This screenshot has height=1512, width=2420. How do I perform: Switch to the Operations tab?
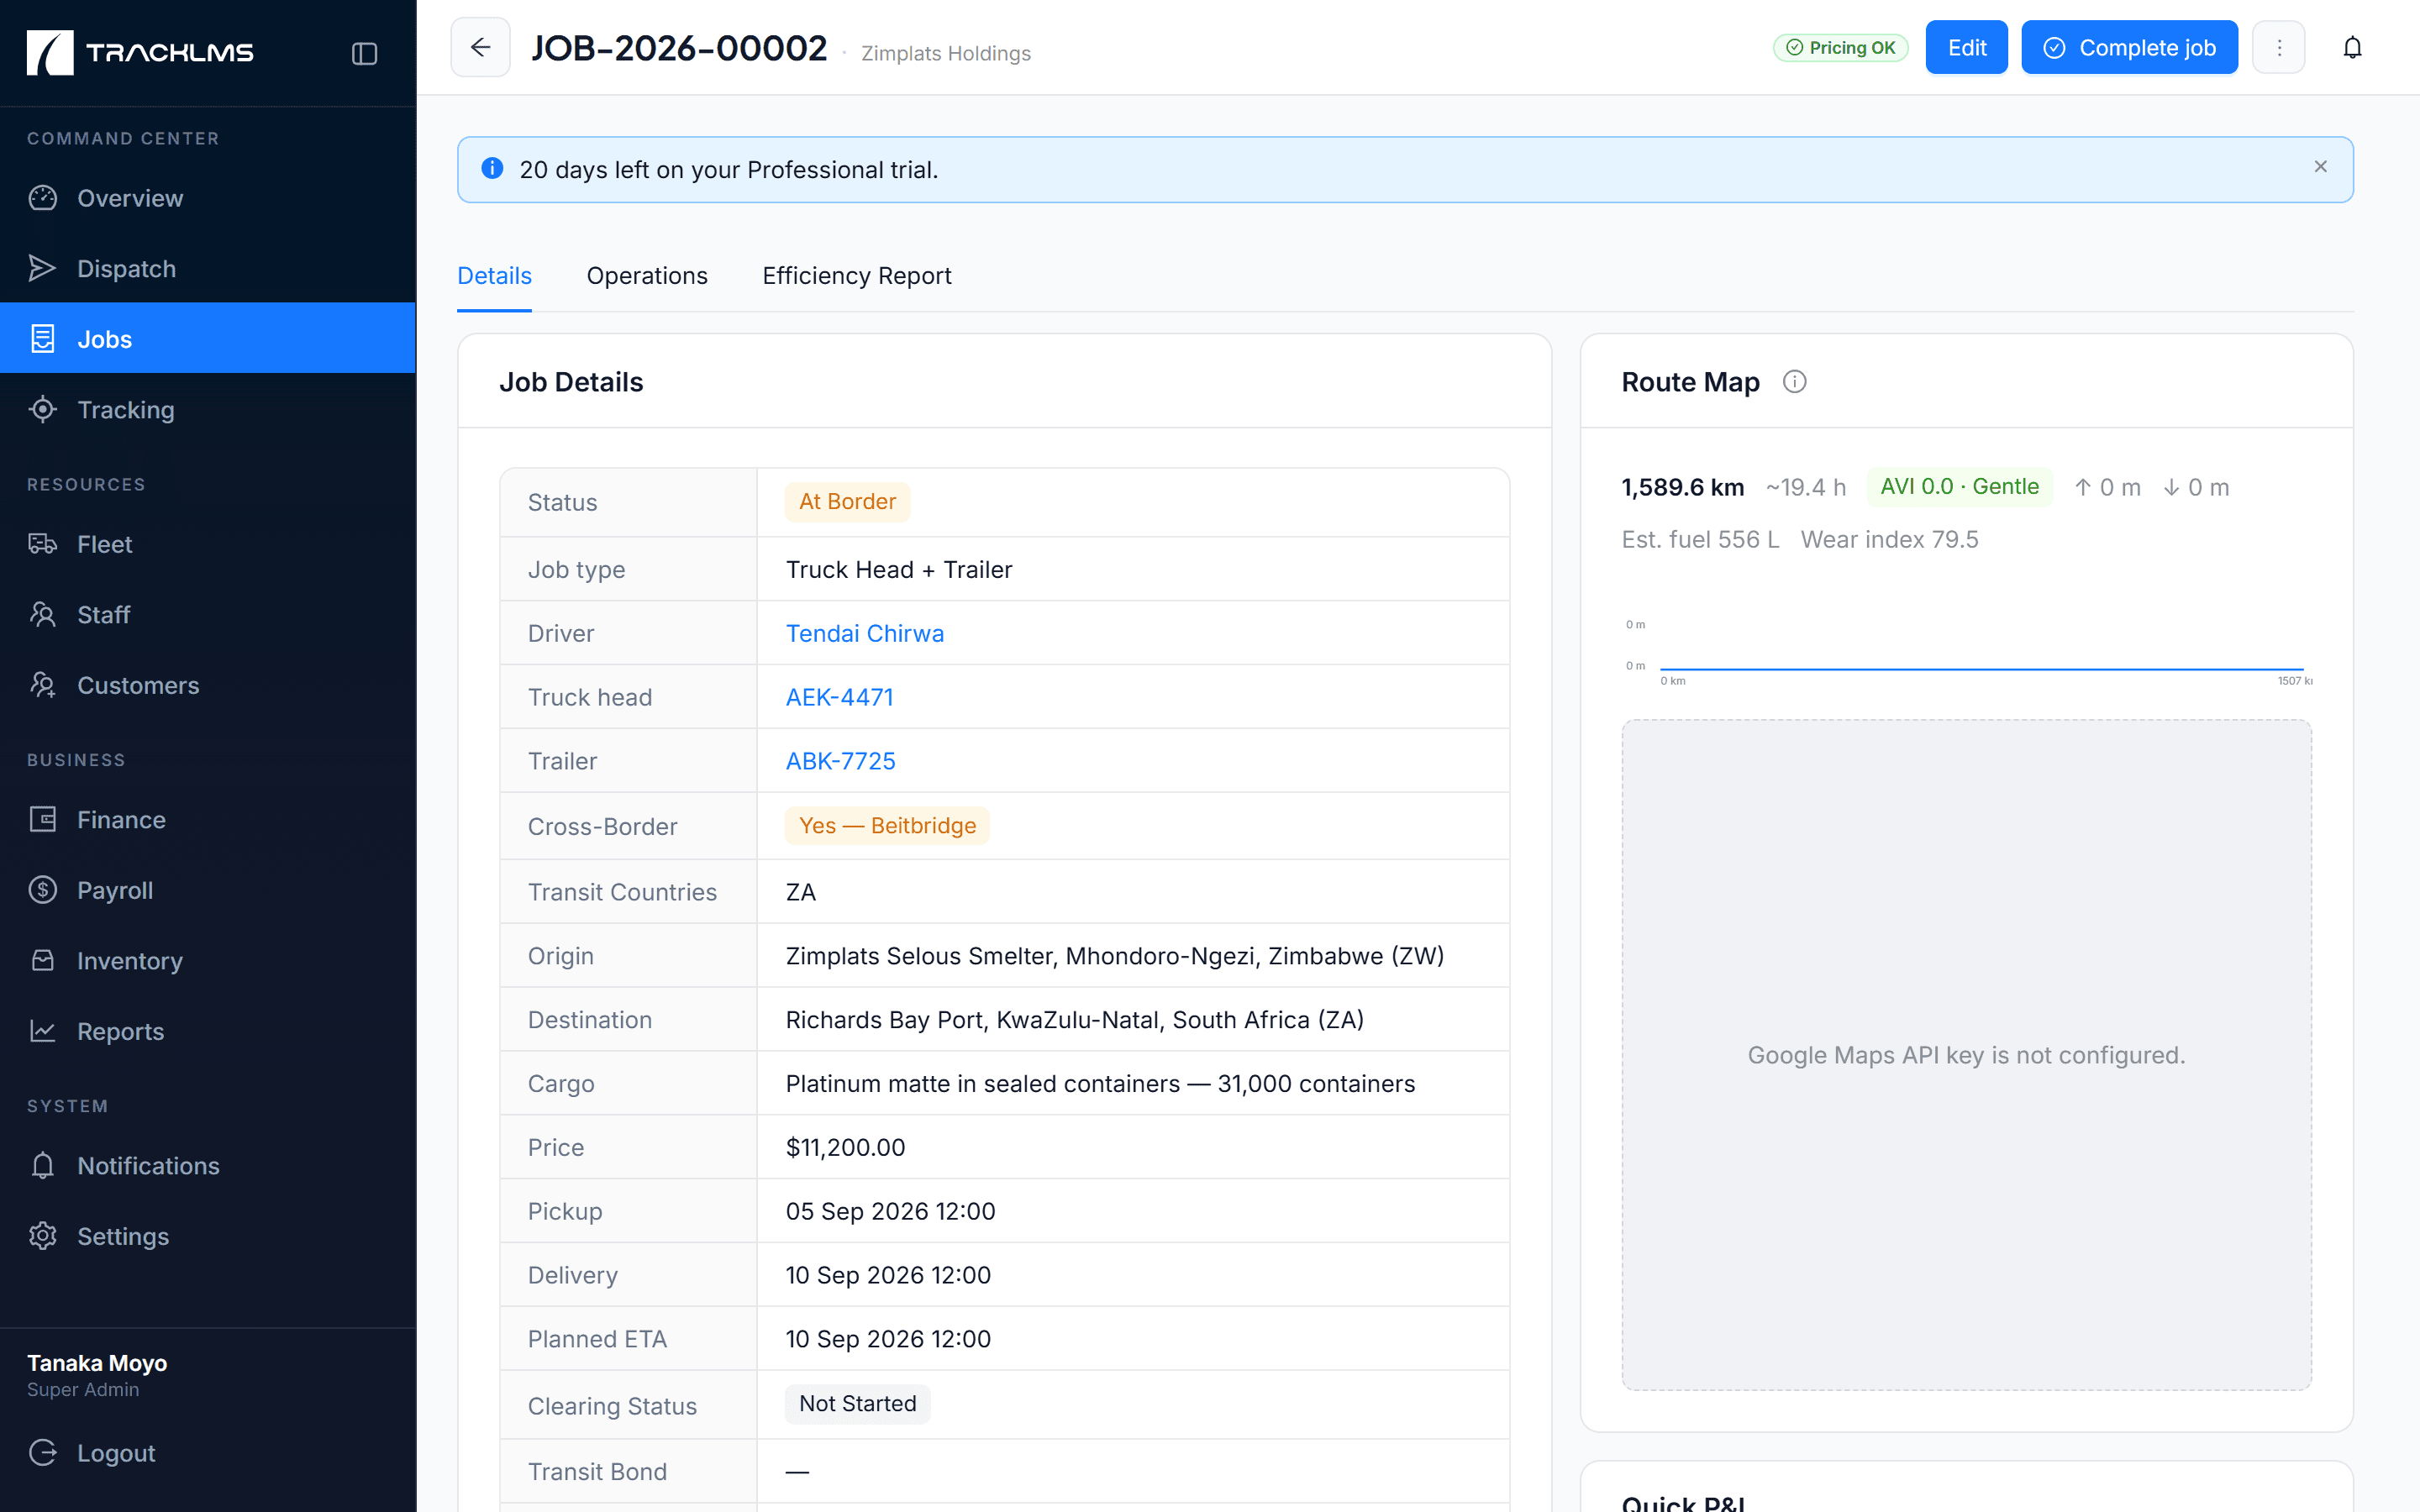coord(647,276)
